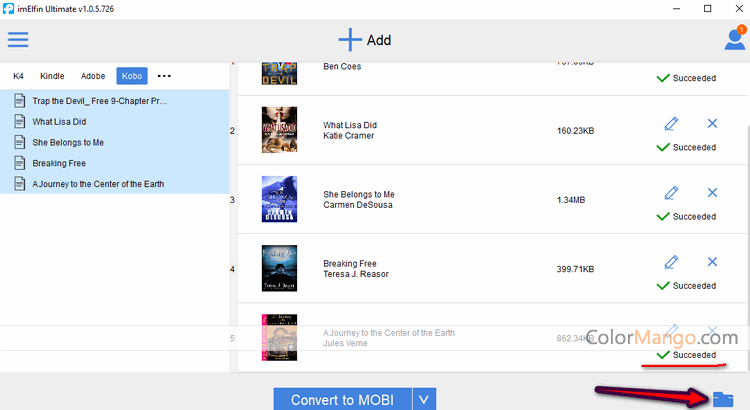Image resolution: width=750 pixels, height=410 pixels.
Task: Remove What Lisa Did from list
Action: coord(712,123)
